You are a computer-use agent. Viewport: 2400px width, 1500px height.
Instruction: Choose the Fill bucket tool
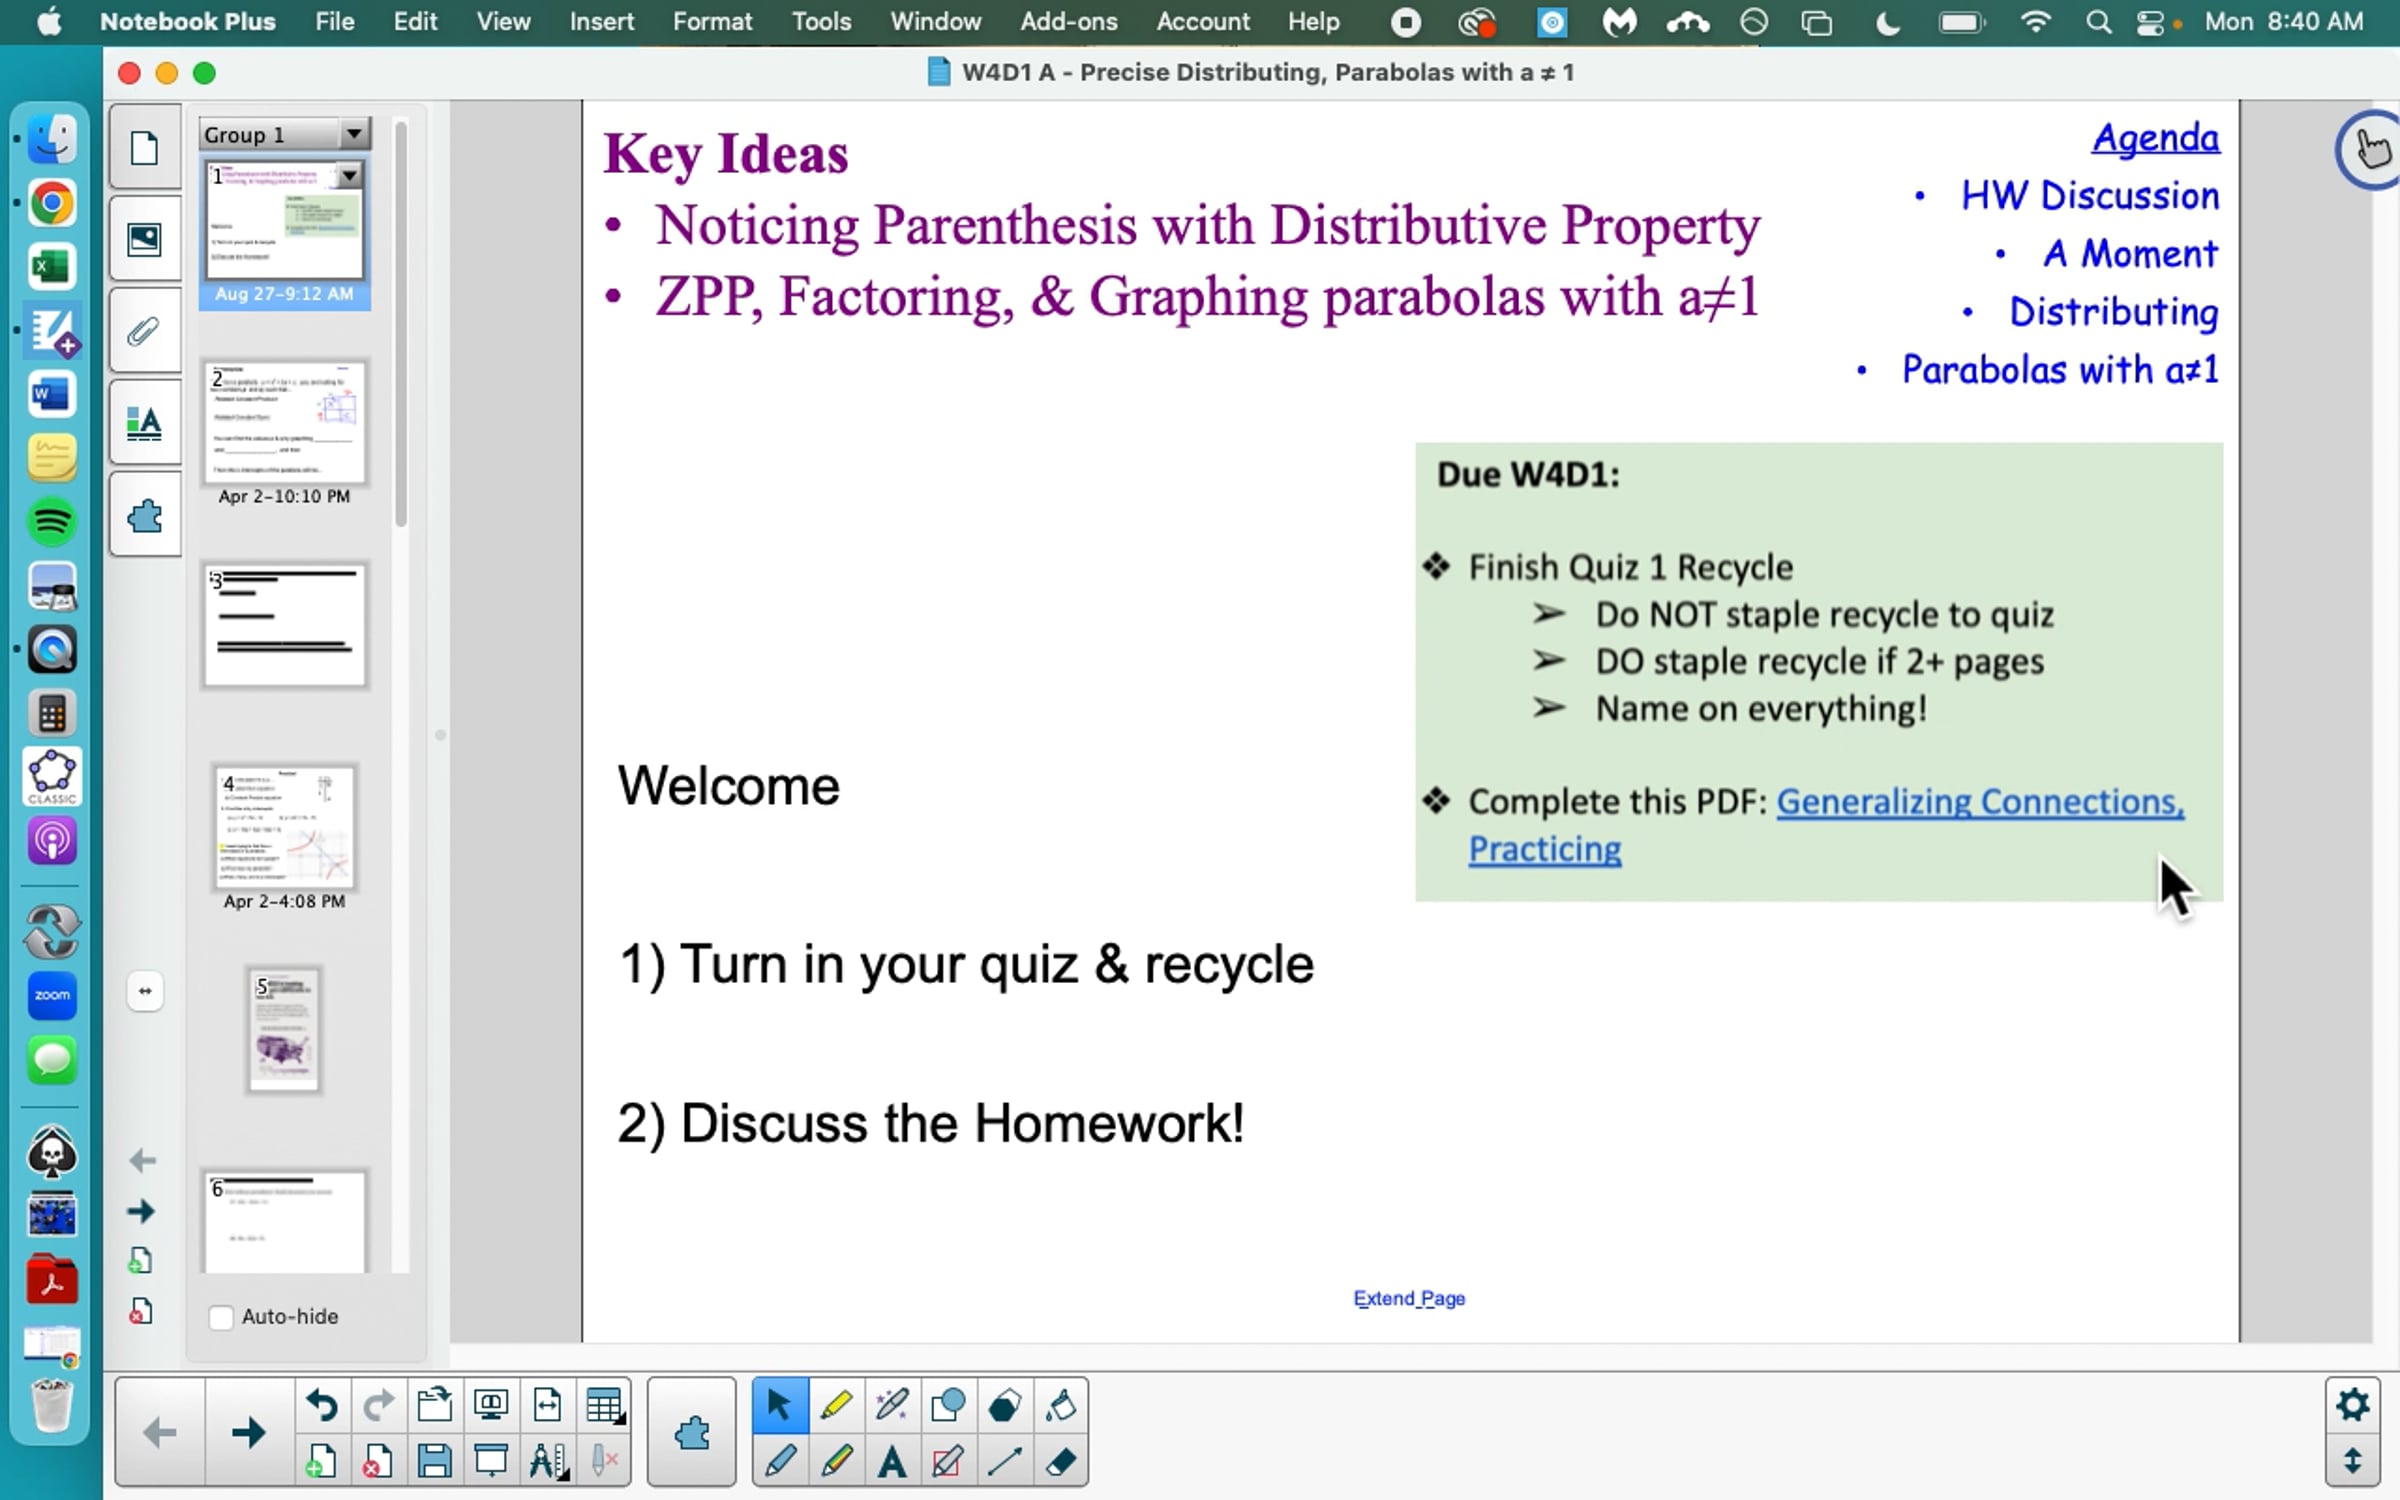pyautogui.click(x=1061, y=1406)
